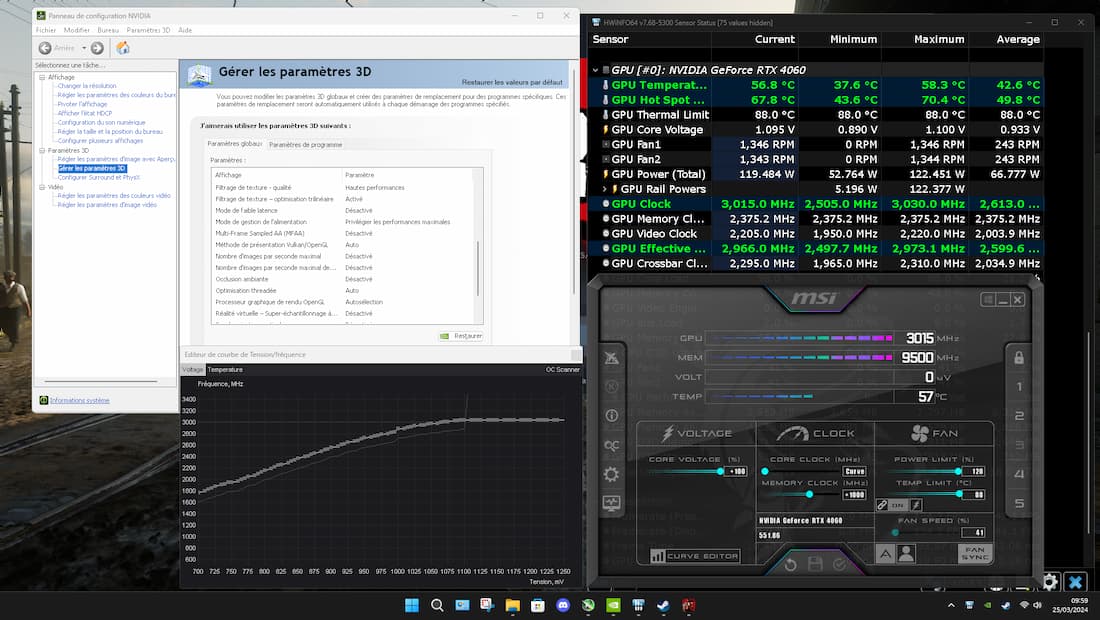Open the Modifier menu
Image resolution: width=1100 pixels, height=620 pixels.
pos(76,30)
